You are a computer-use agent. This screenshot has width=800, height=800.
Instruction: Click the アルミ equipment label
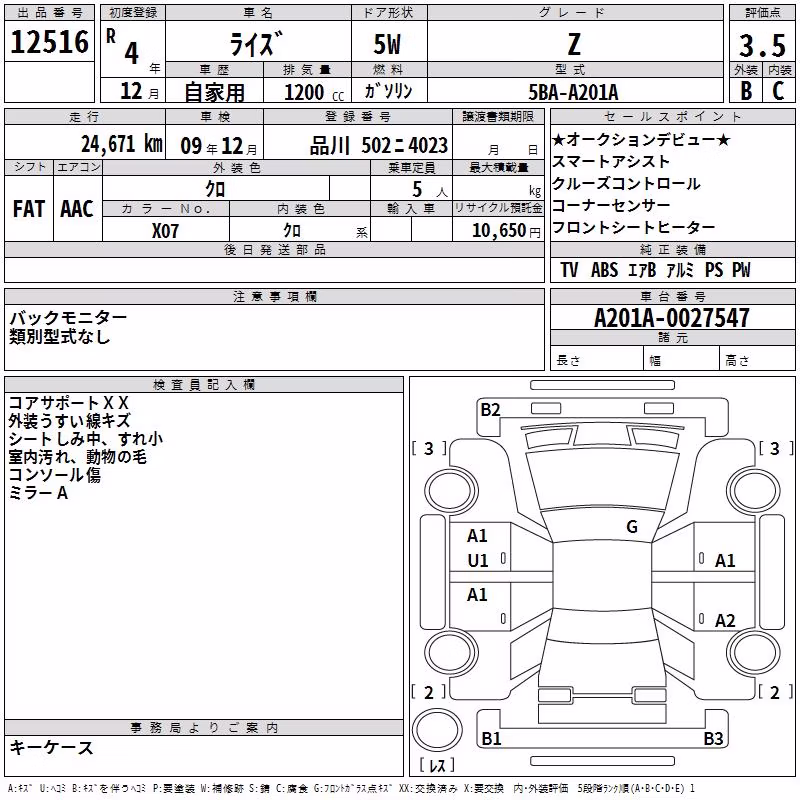tap(680, 270)
